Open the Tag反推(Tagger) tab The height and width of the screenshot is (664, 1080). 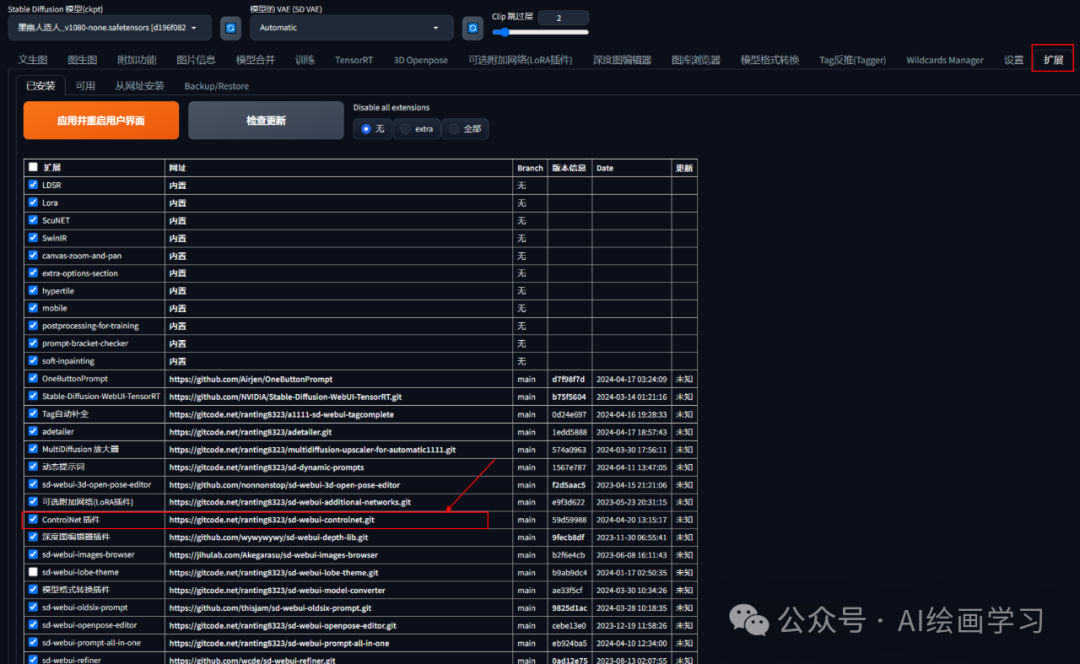(x=853, y=60)
